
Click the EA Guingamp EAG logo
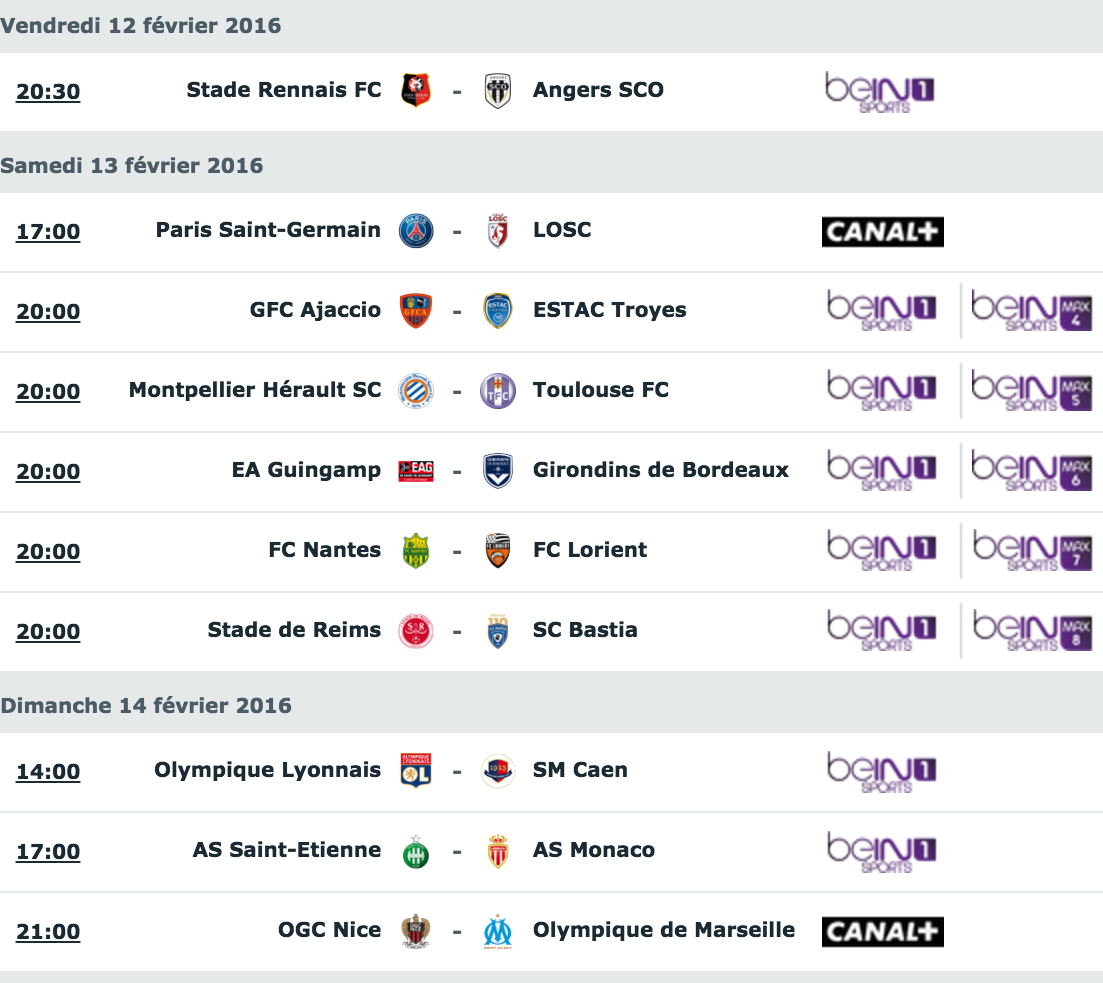[x=416, y=471]
